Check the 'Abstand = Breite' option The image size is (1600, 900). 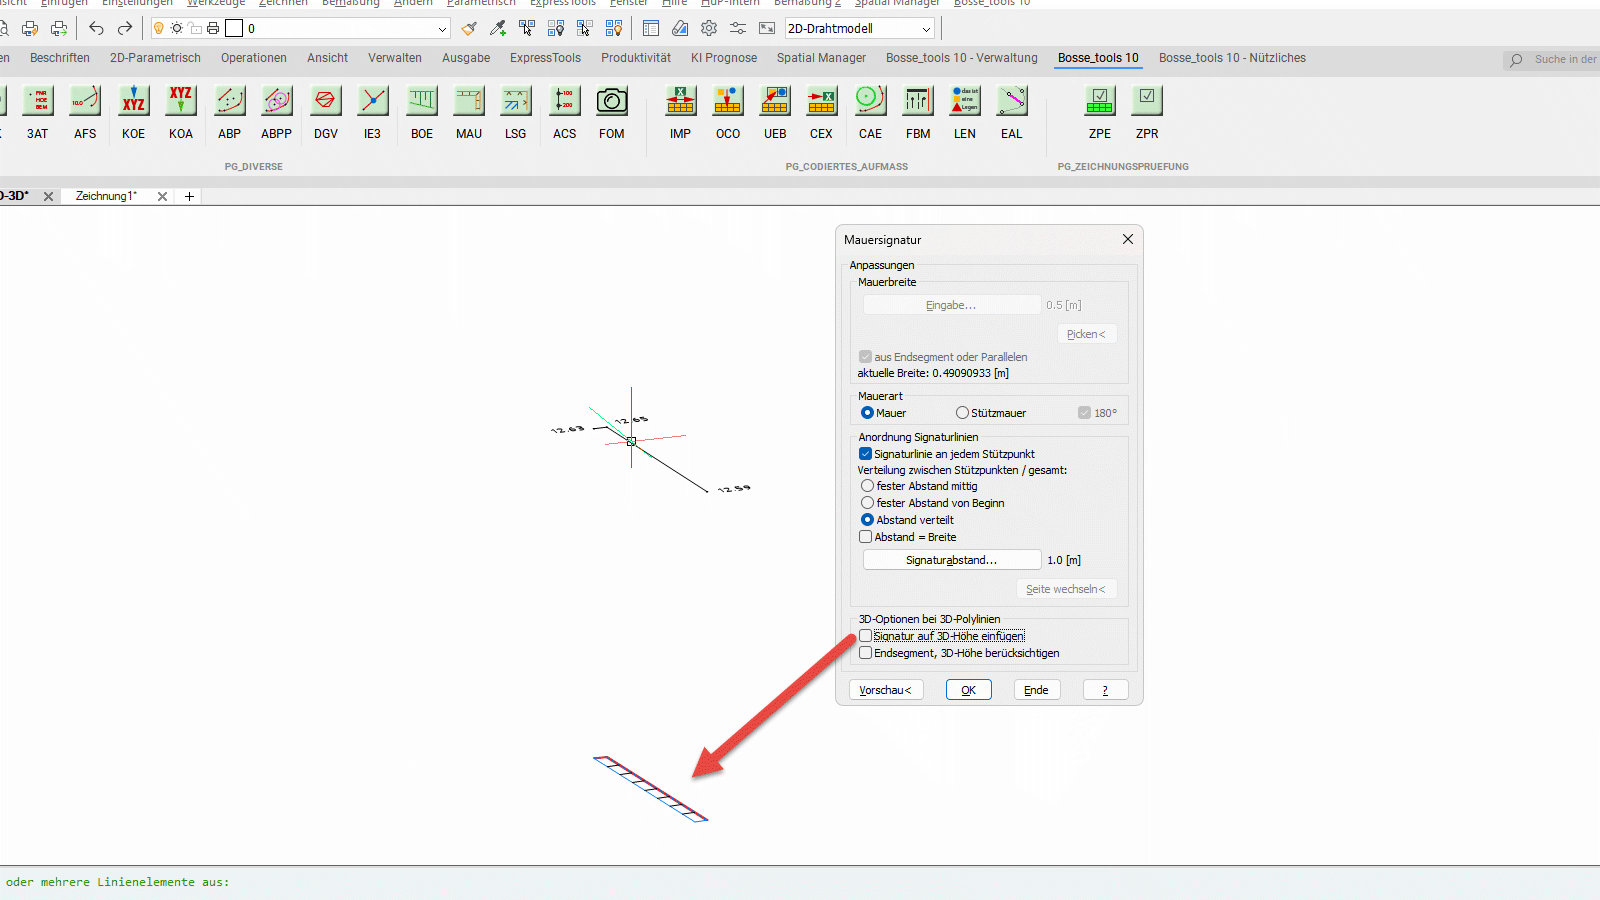pos(866,537)
